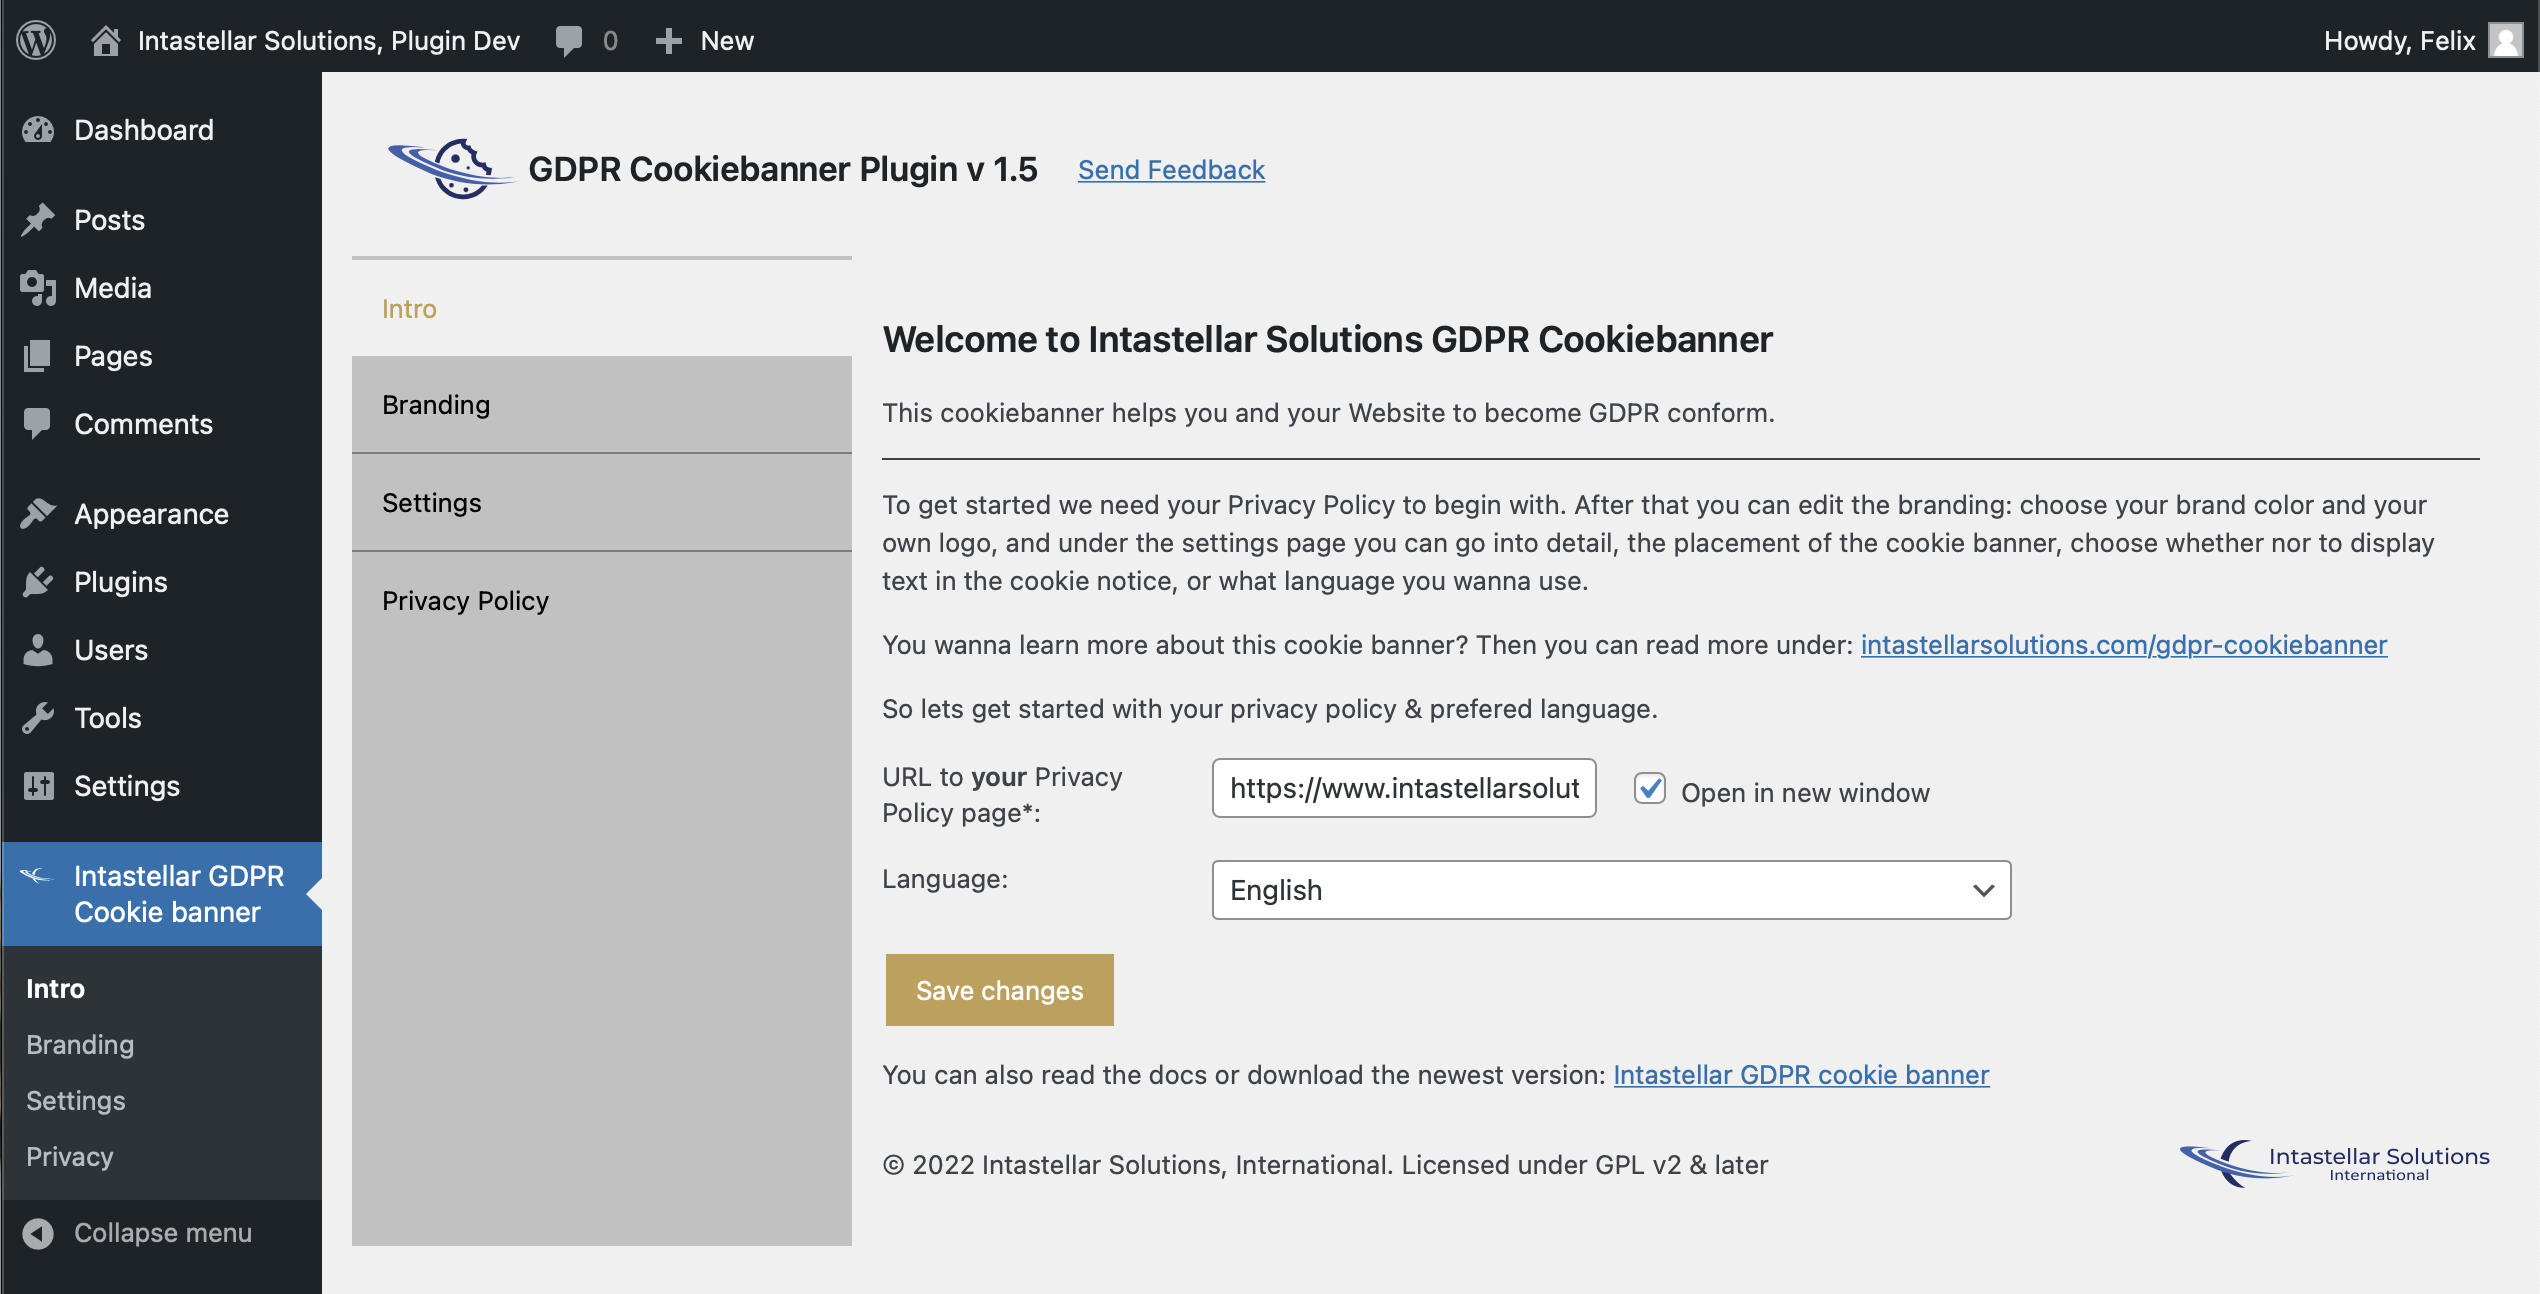The width and height of the screenshot is (2540, 1294).
Task: Check the Privacy Policy URL field checkbox
Action: tap(1649, 789)
